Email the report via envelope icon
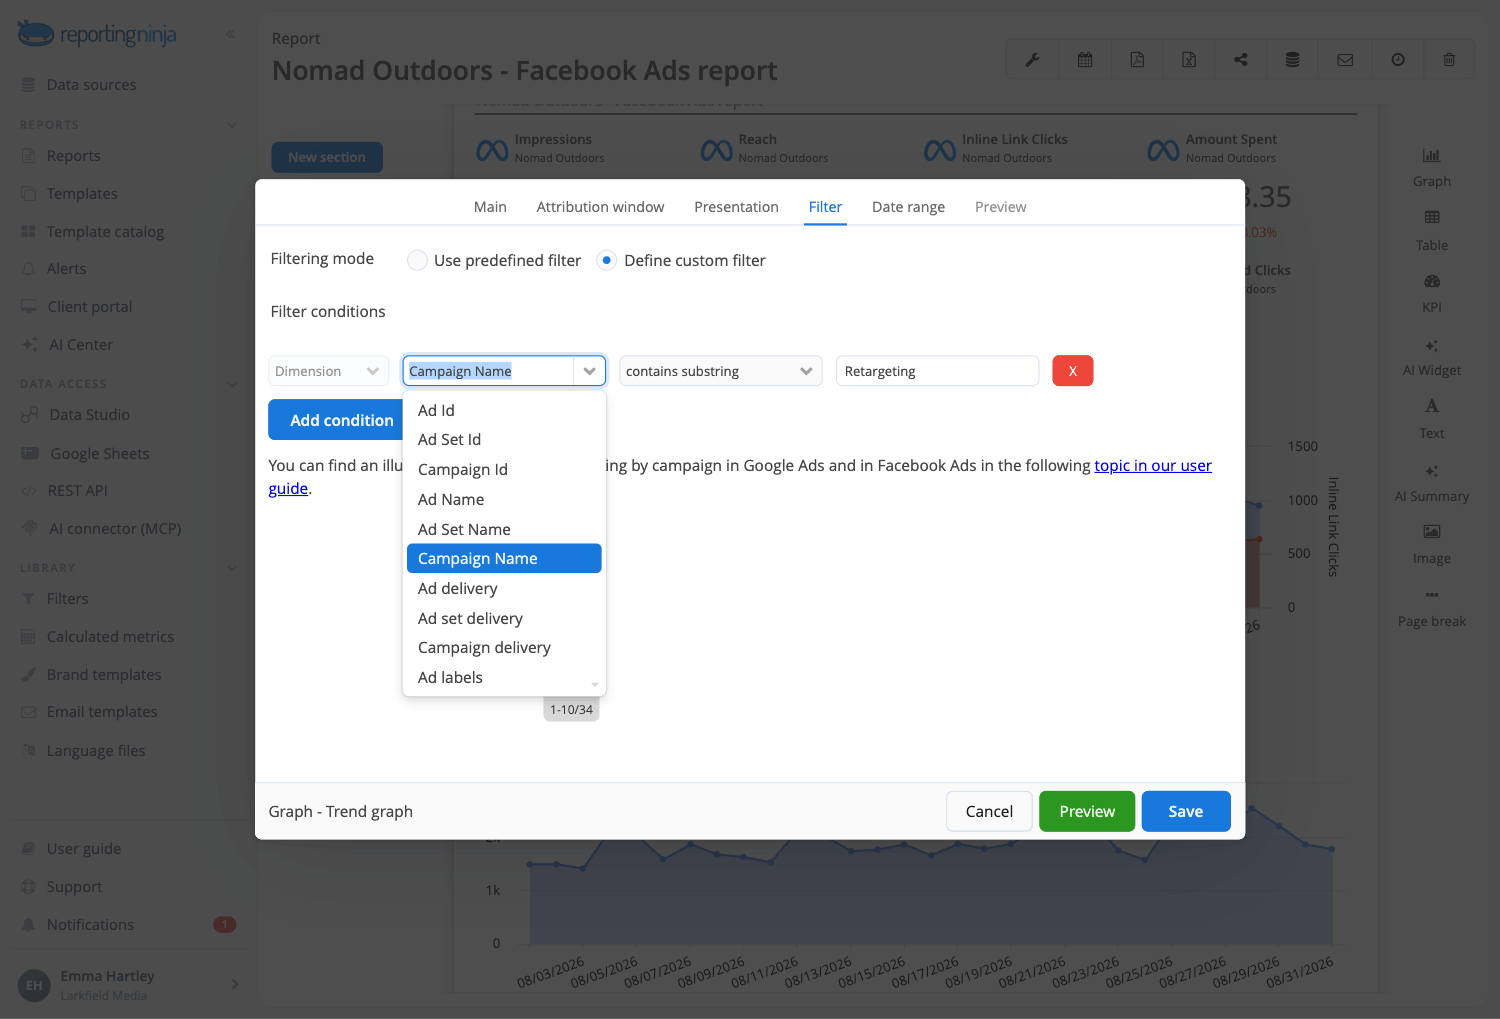This screenshot has height=1019, width=1500. tap(1345, 60)
